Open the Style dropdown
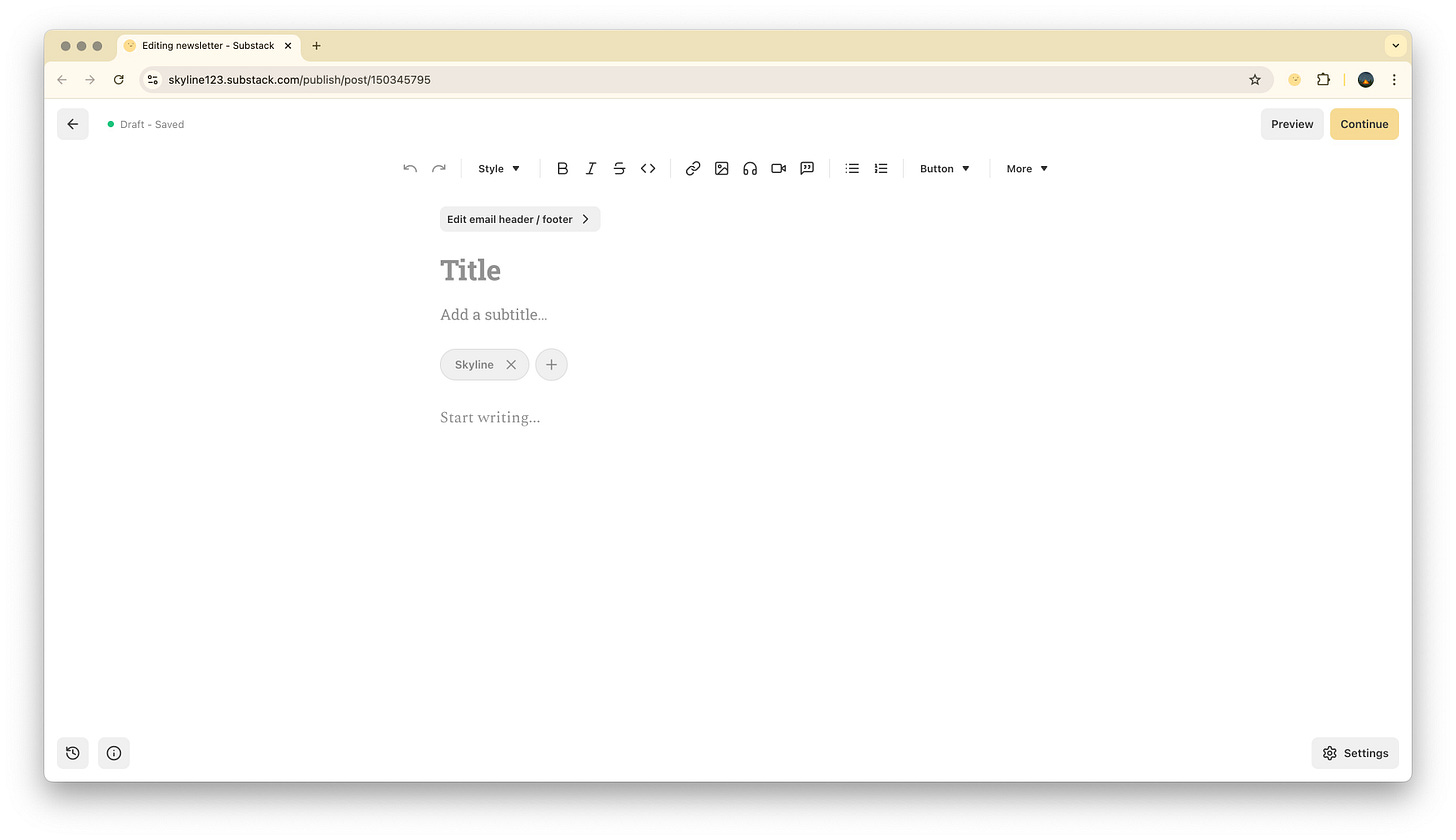Screen dimensions: 1456x840 (x=499, y=169)
